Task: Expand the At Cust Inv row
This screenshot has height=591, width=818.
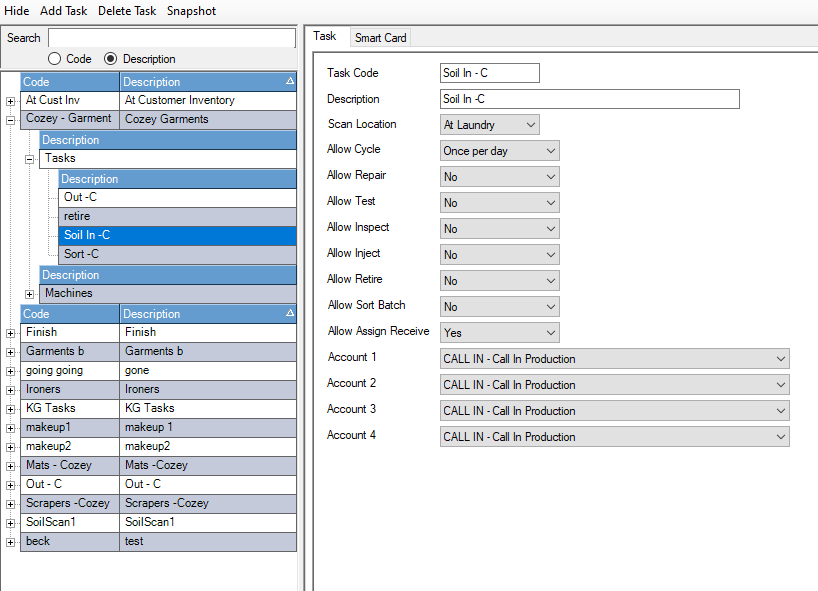Action: pyautogui.click(x=10, y=101)
